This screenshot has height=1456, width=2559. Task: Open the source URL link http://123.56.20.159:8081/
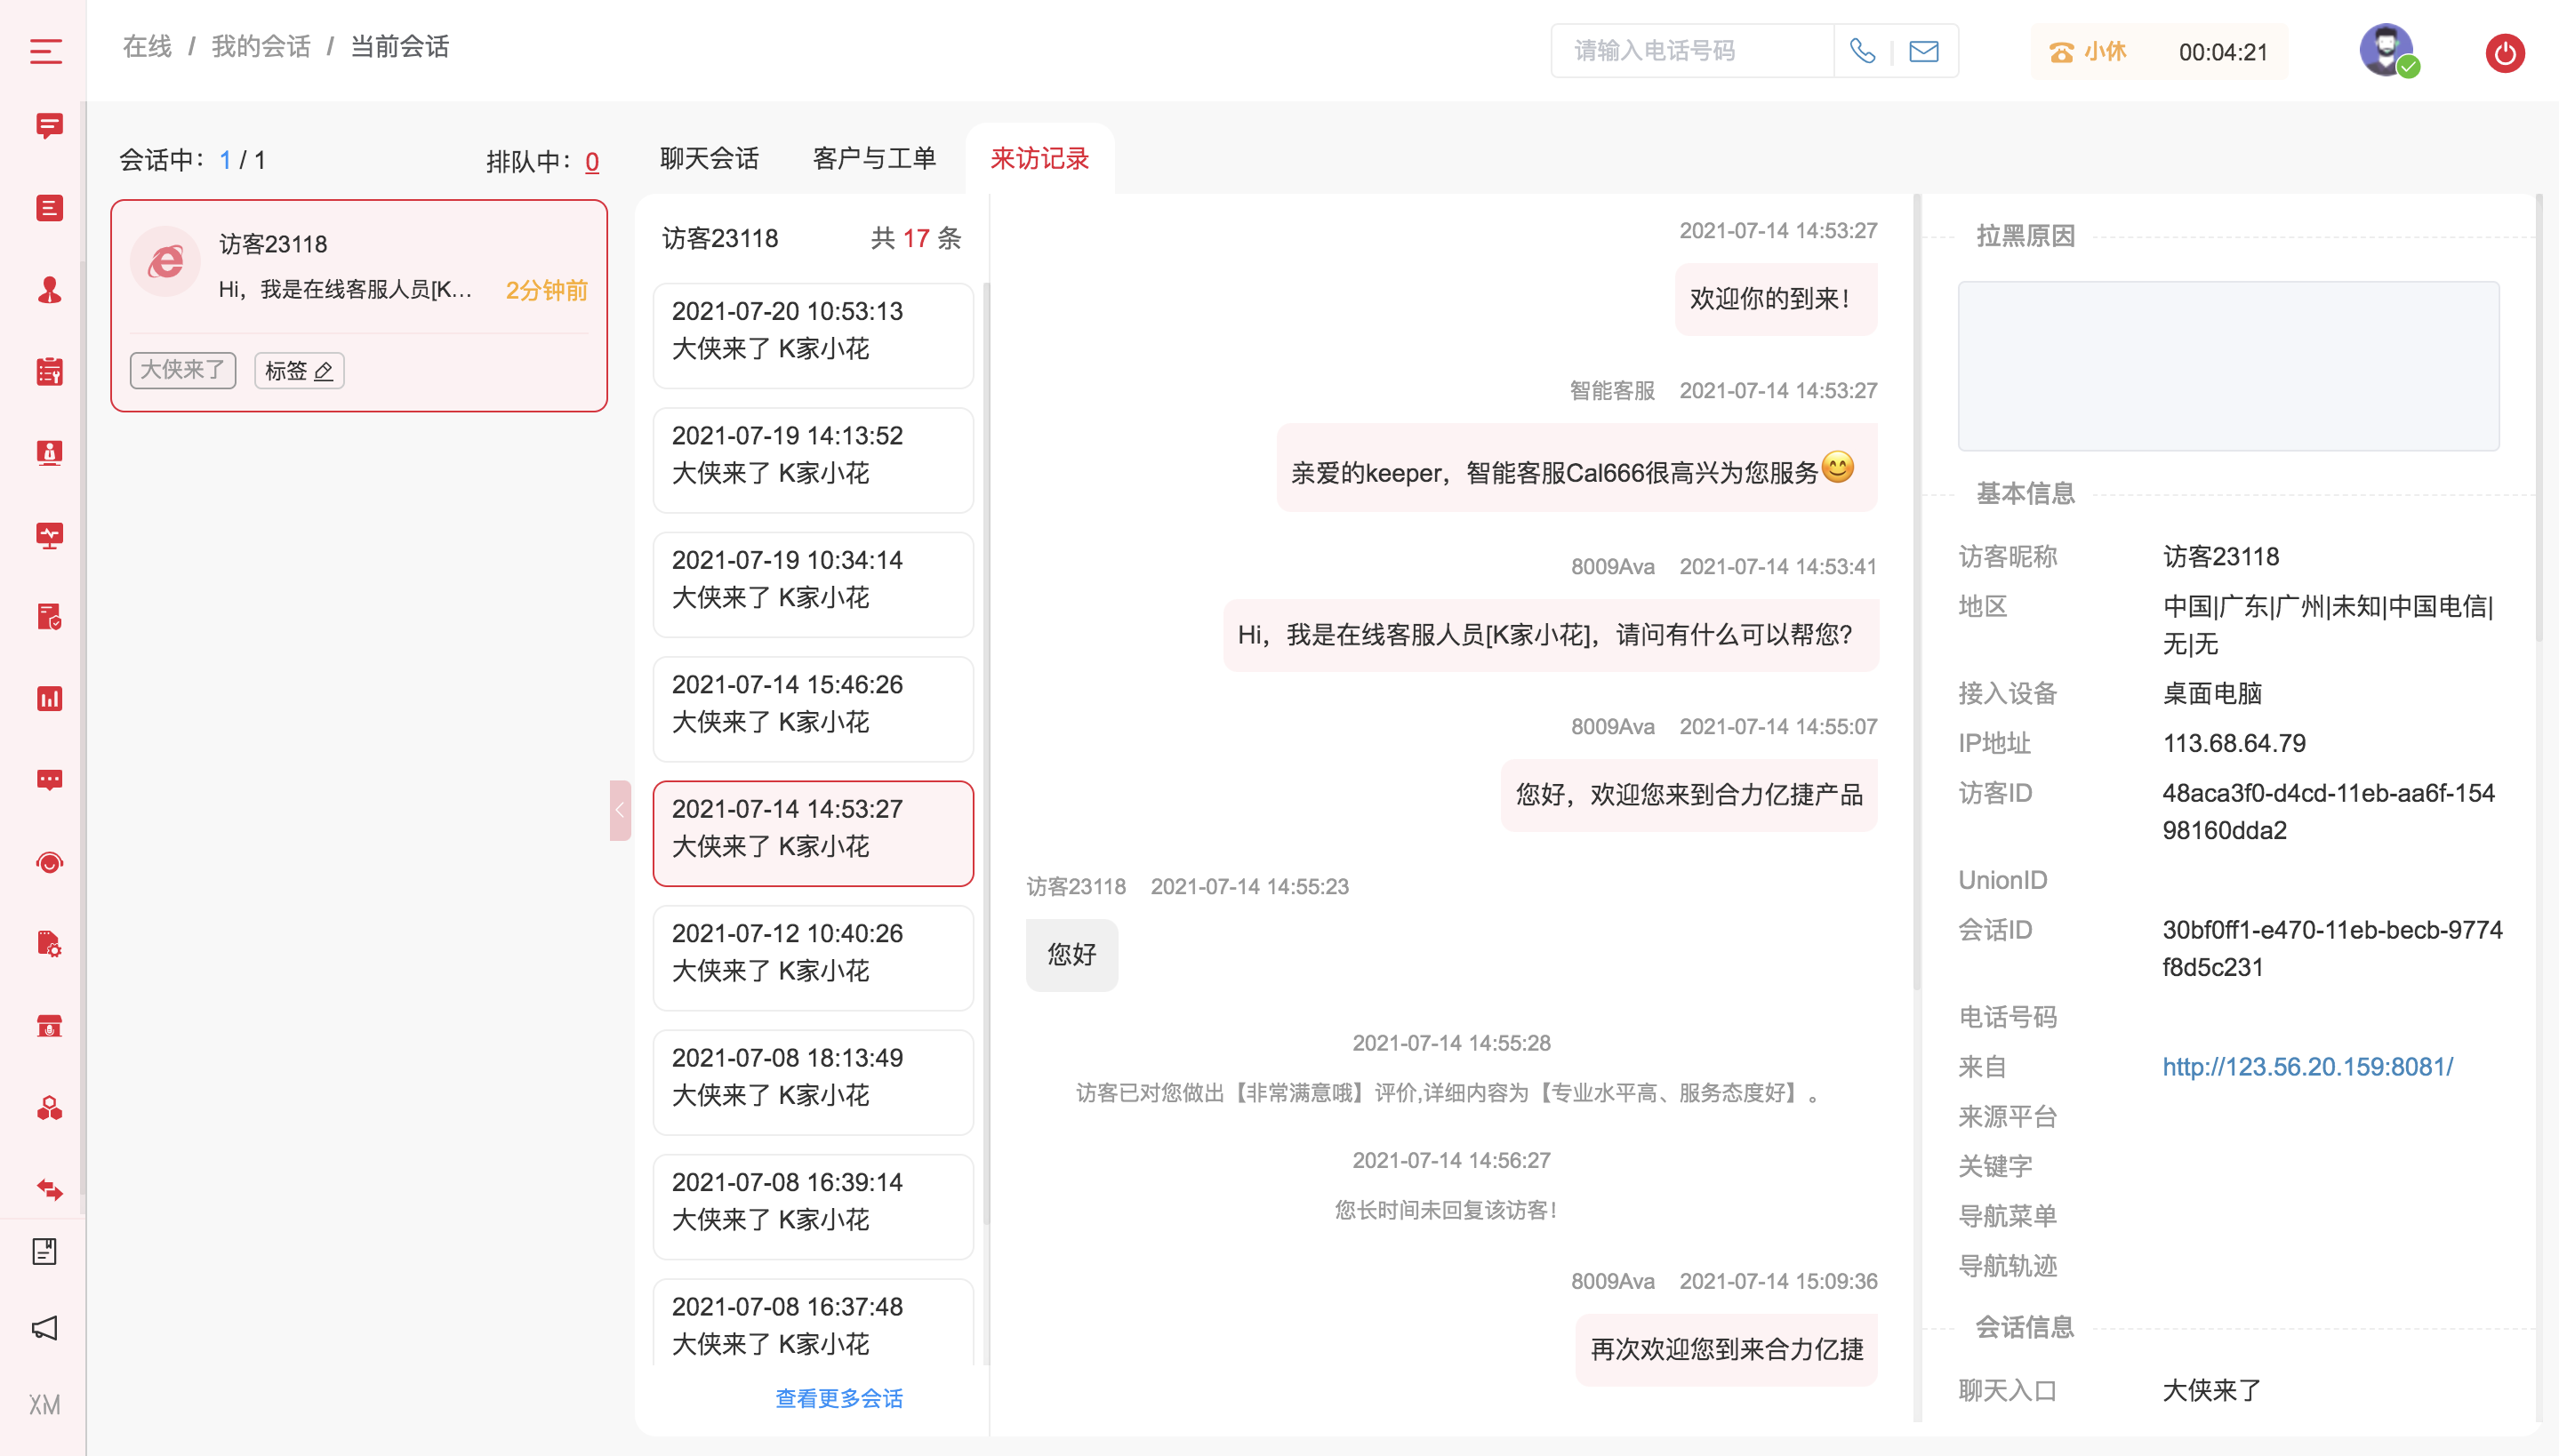2307,1067
